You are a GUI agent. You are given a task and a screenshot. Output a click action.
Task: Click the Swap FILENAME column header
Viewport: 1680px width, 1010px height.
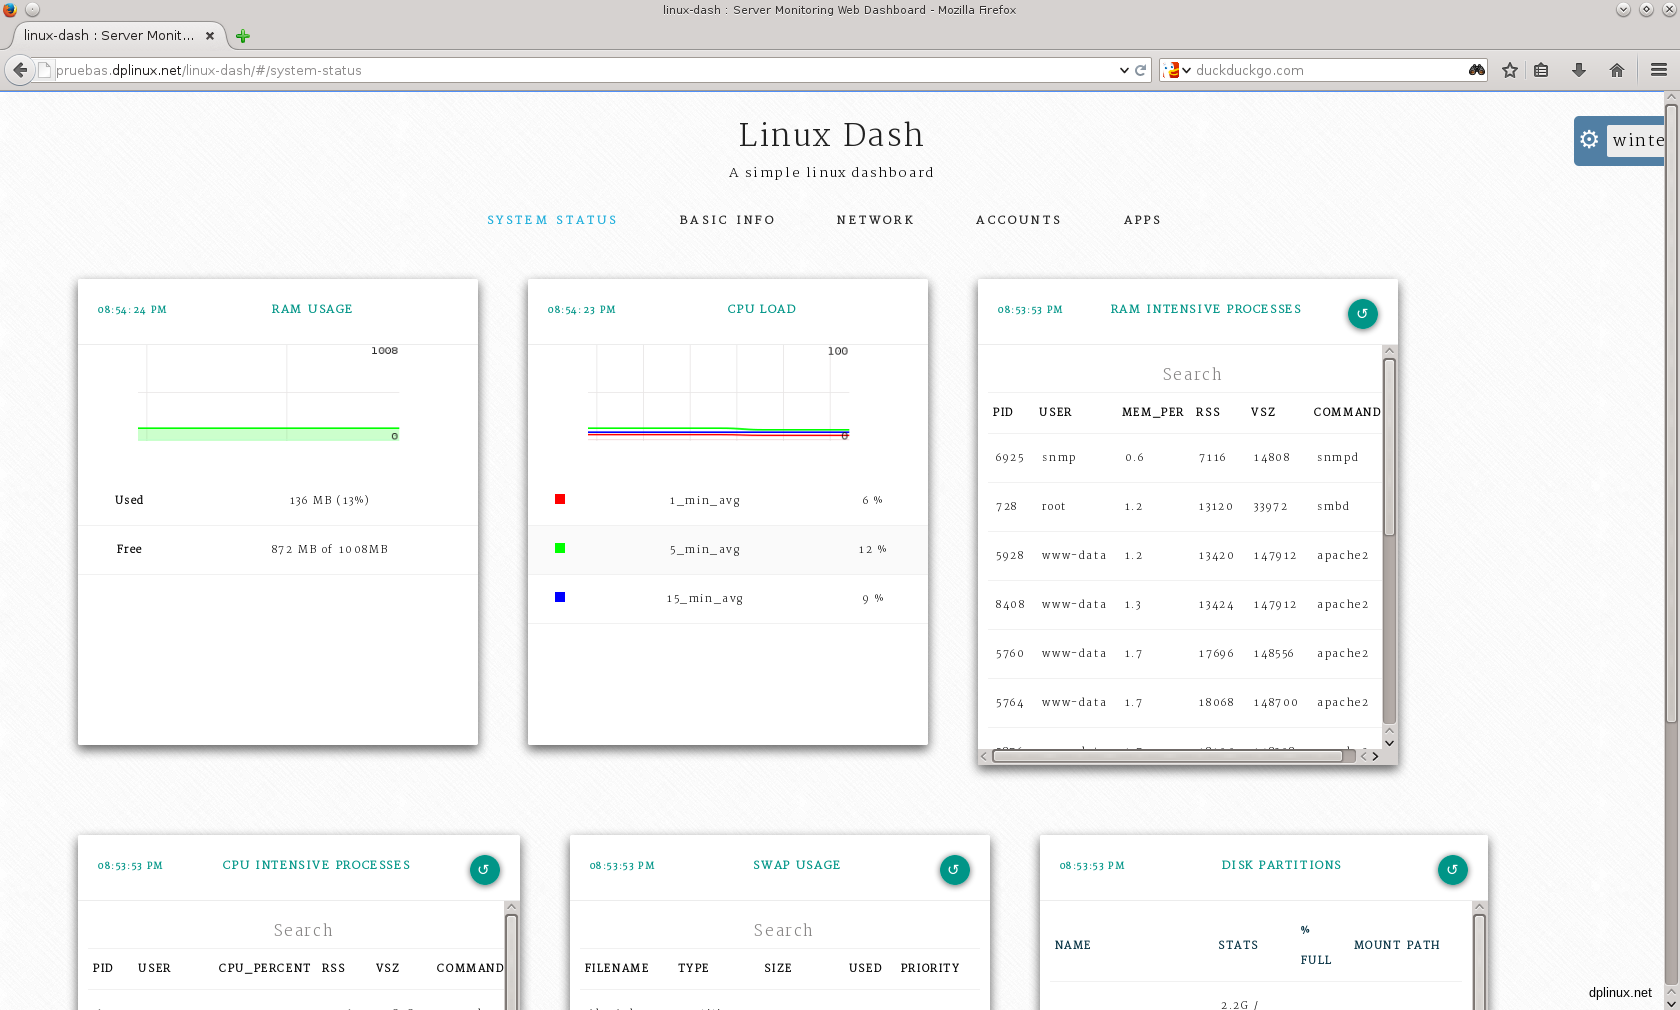pos(616,968)
